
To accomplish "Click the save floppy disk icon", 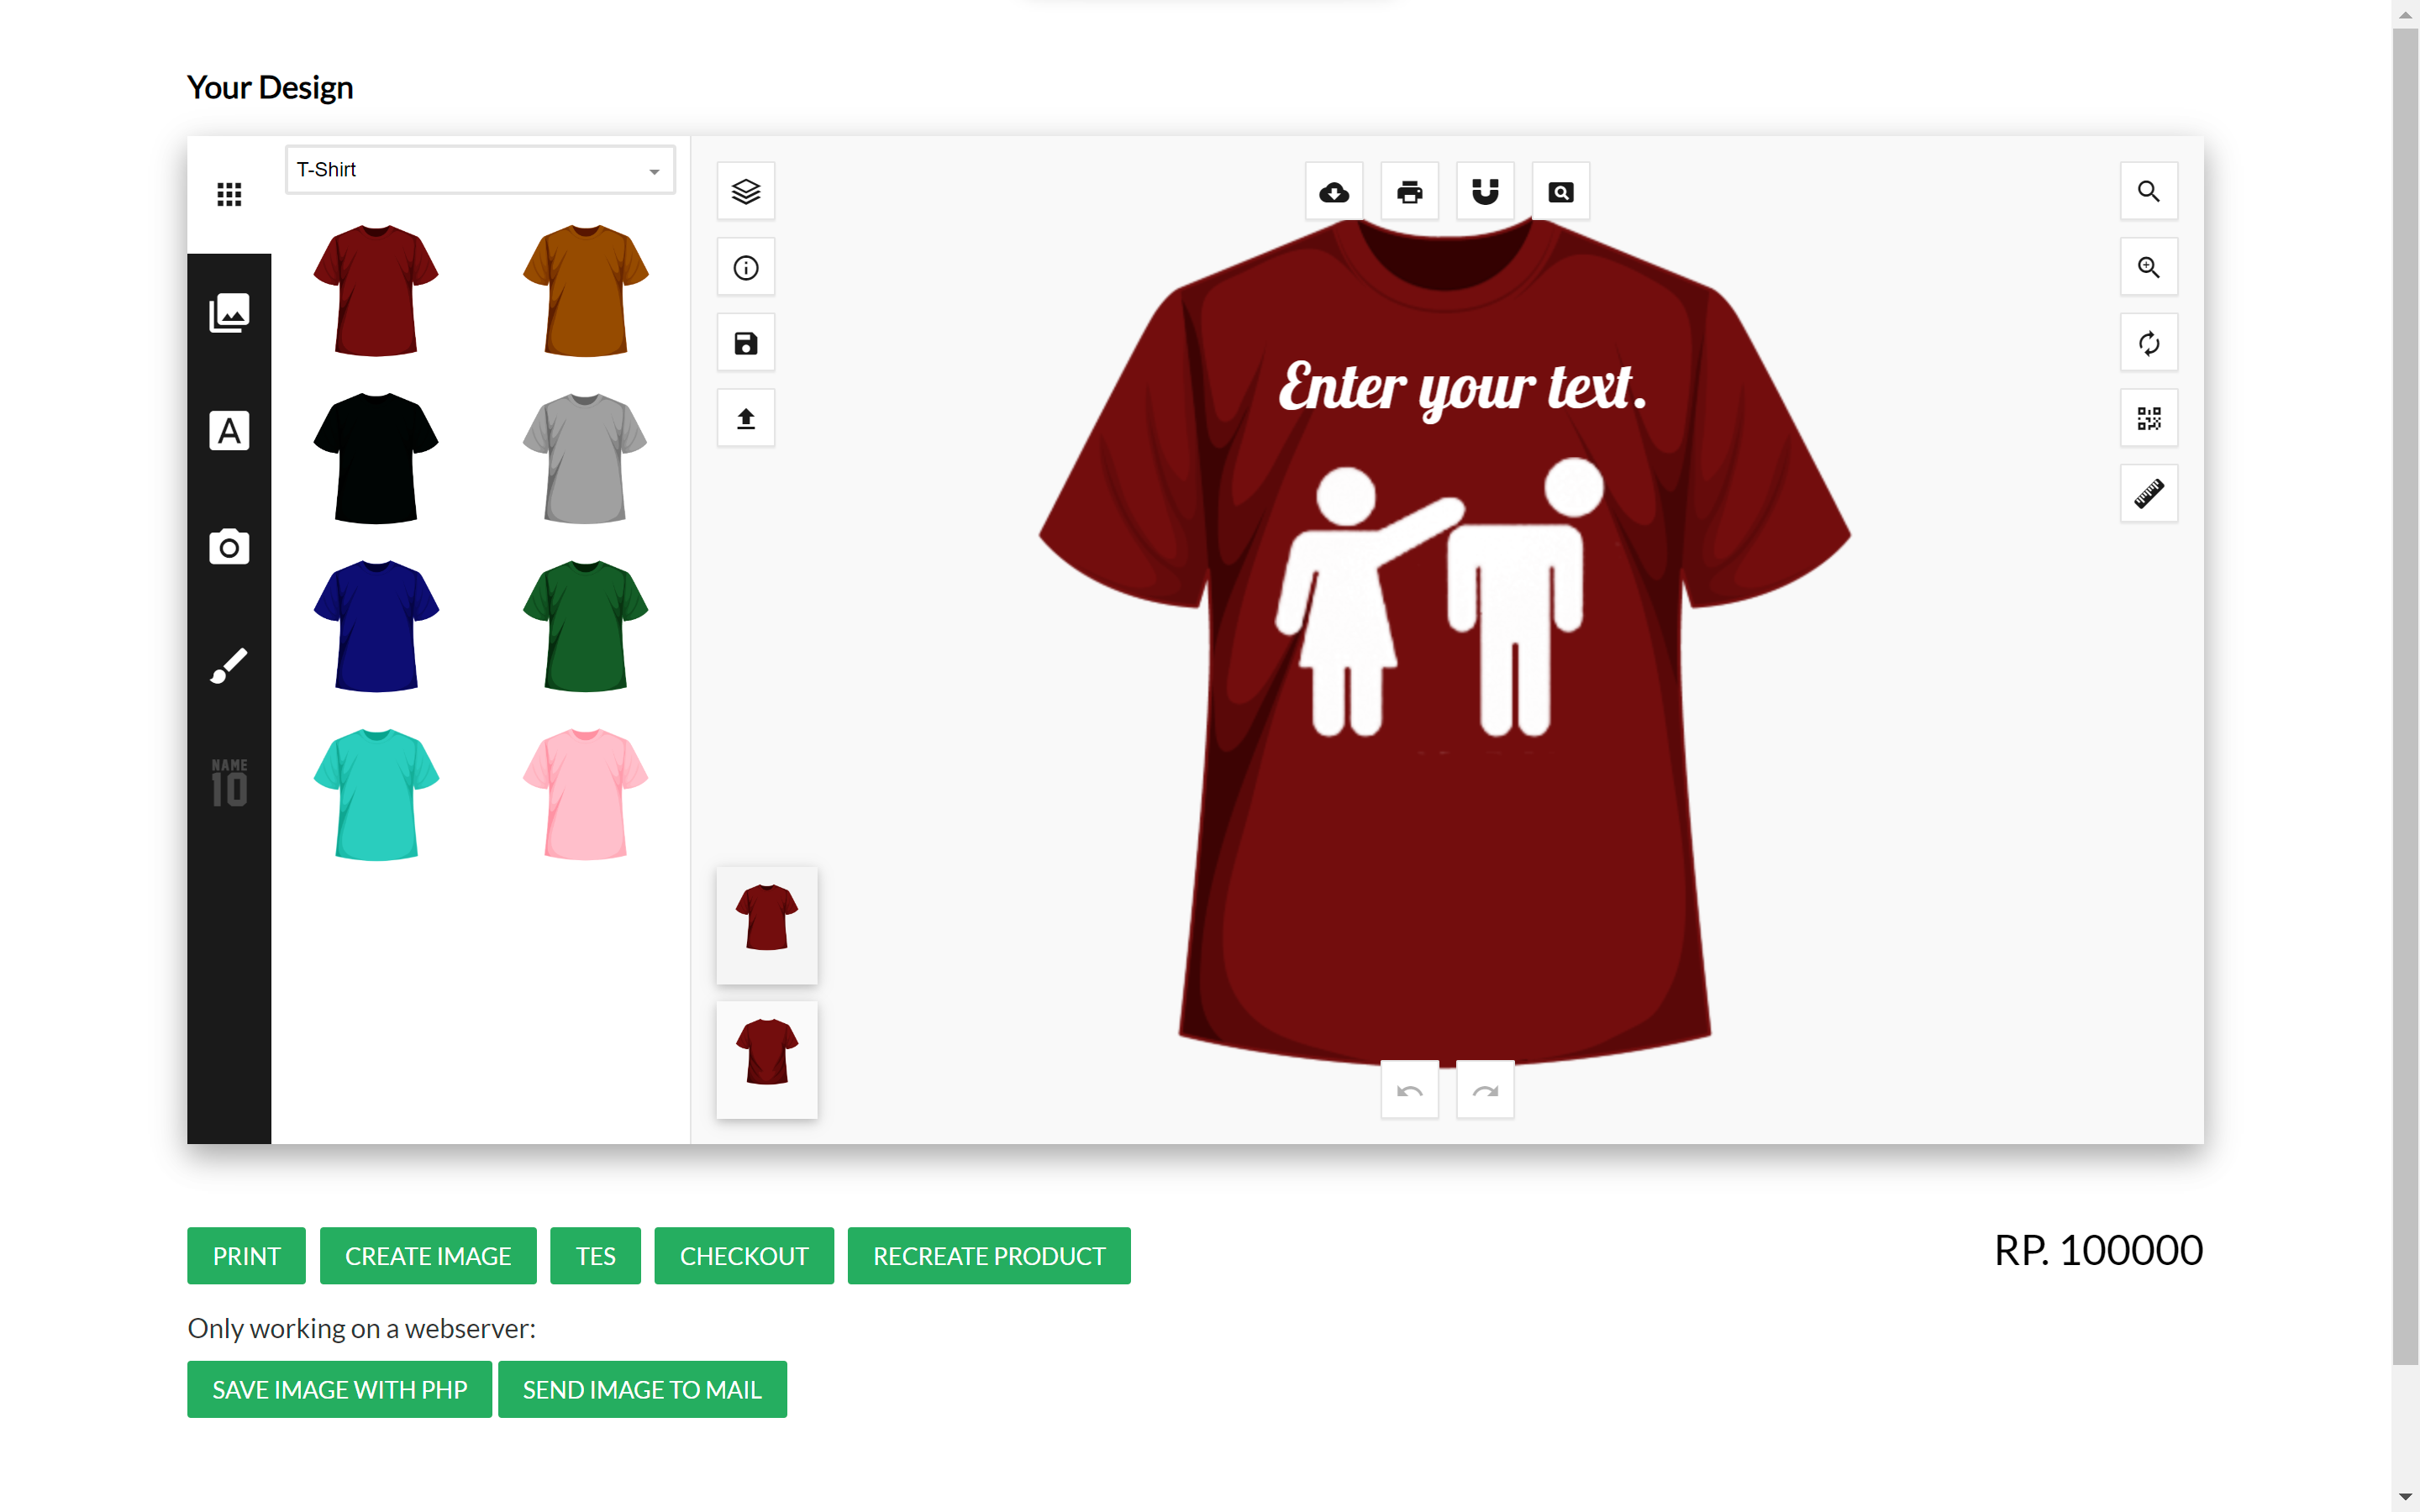I will tap(745, 343).
